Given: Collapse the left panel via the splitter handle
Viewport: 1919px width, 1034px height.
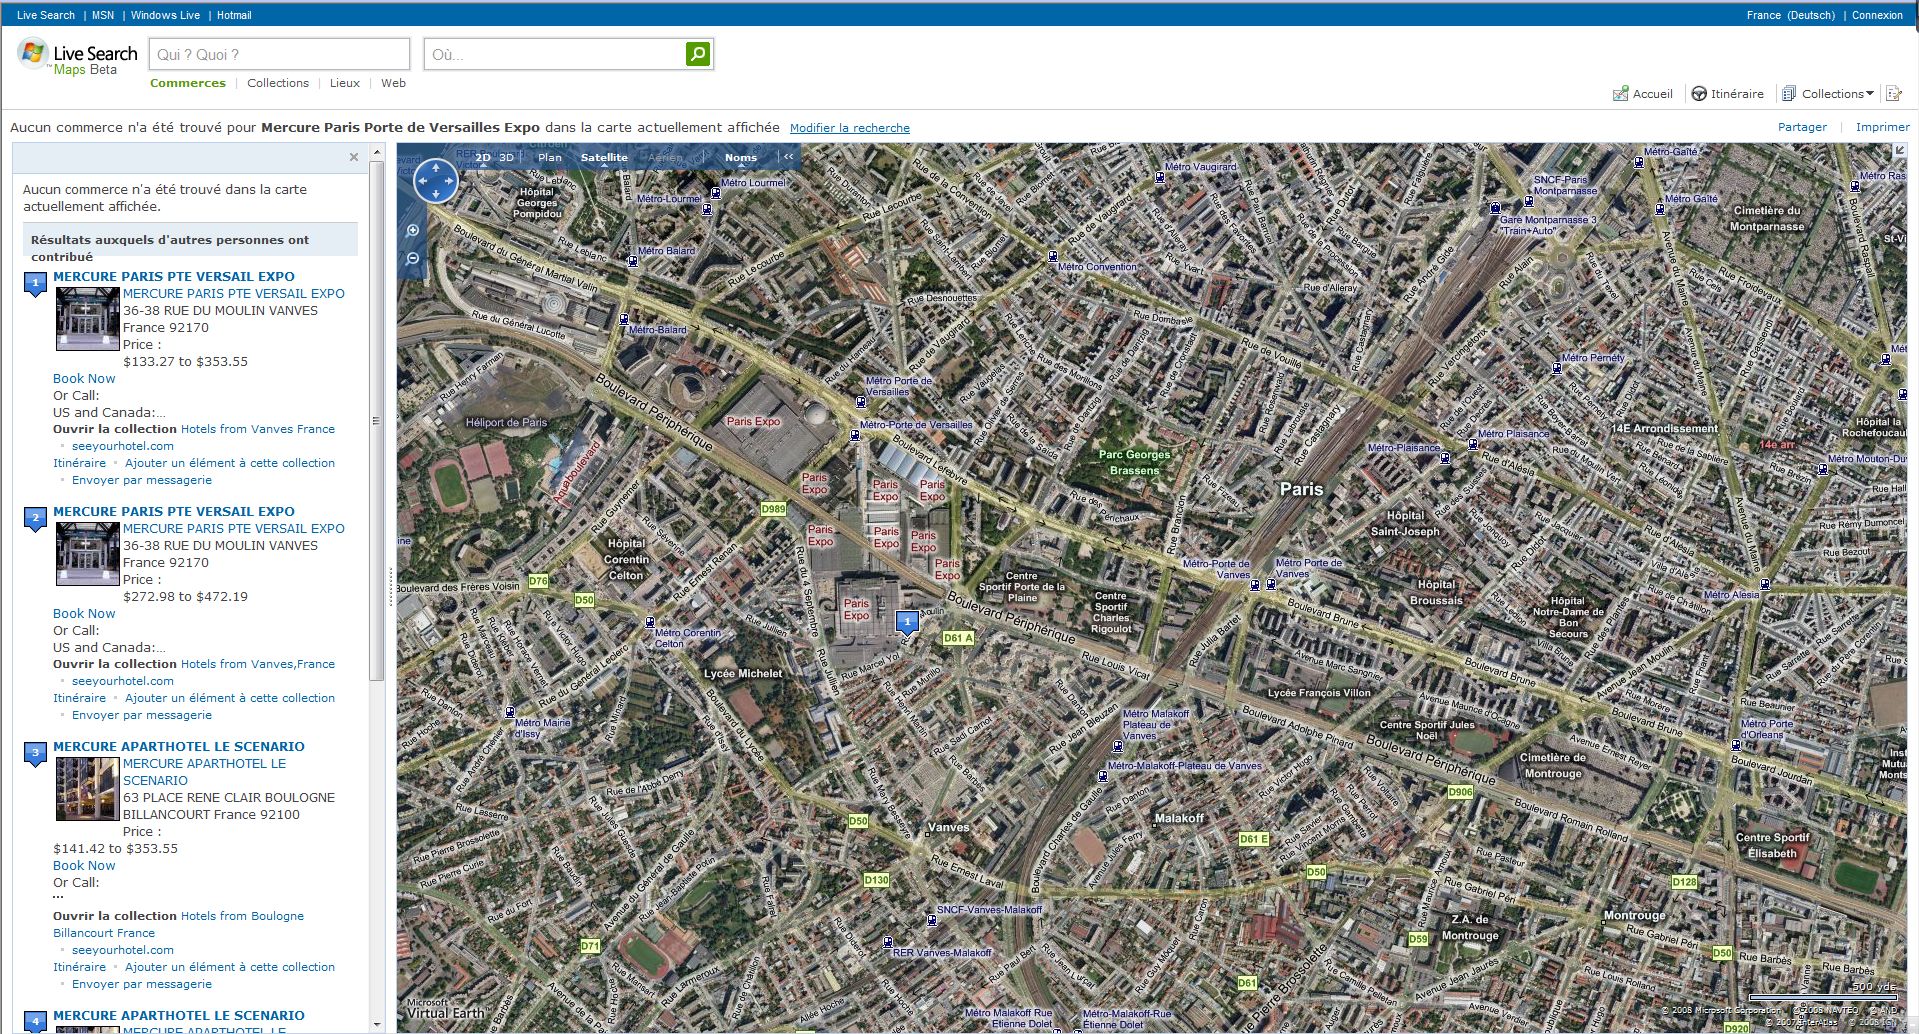Looking at the screenshot, I should pyautogui.click(x=390, y=588).
